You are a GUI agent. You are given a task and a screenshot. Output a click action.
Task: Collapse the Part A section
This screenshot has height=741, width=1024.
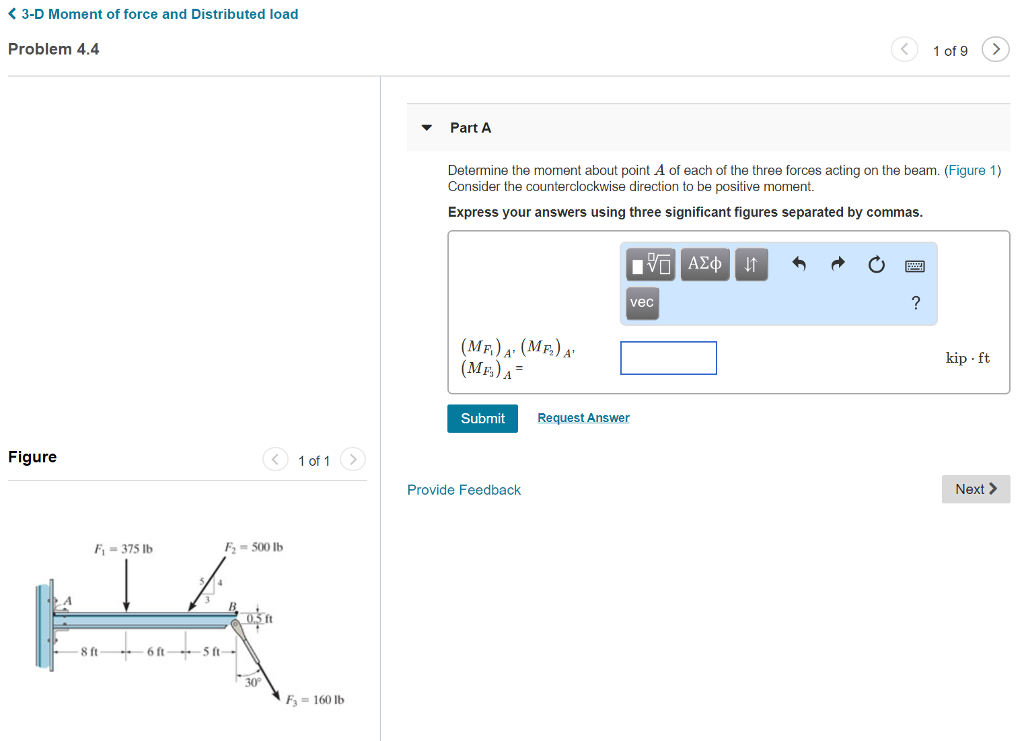[428, 127]
